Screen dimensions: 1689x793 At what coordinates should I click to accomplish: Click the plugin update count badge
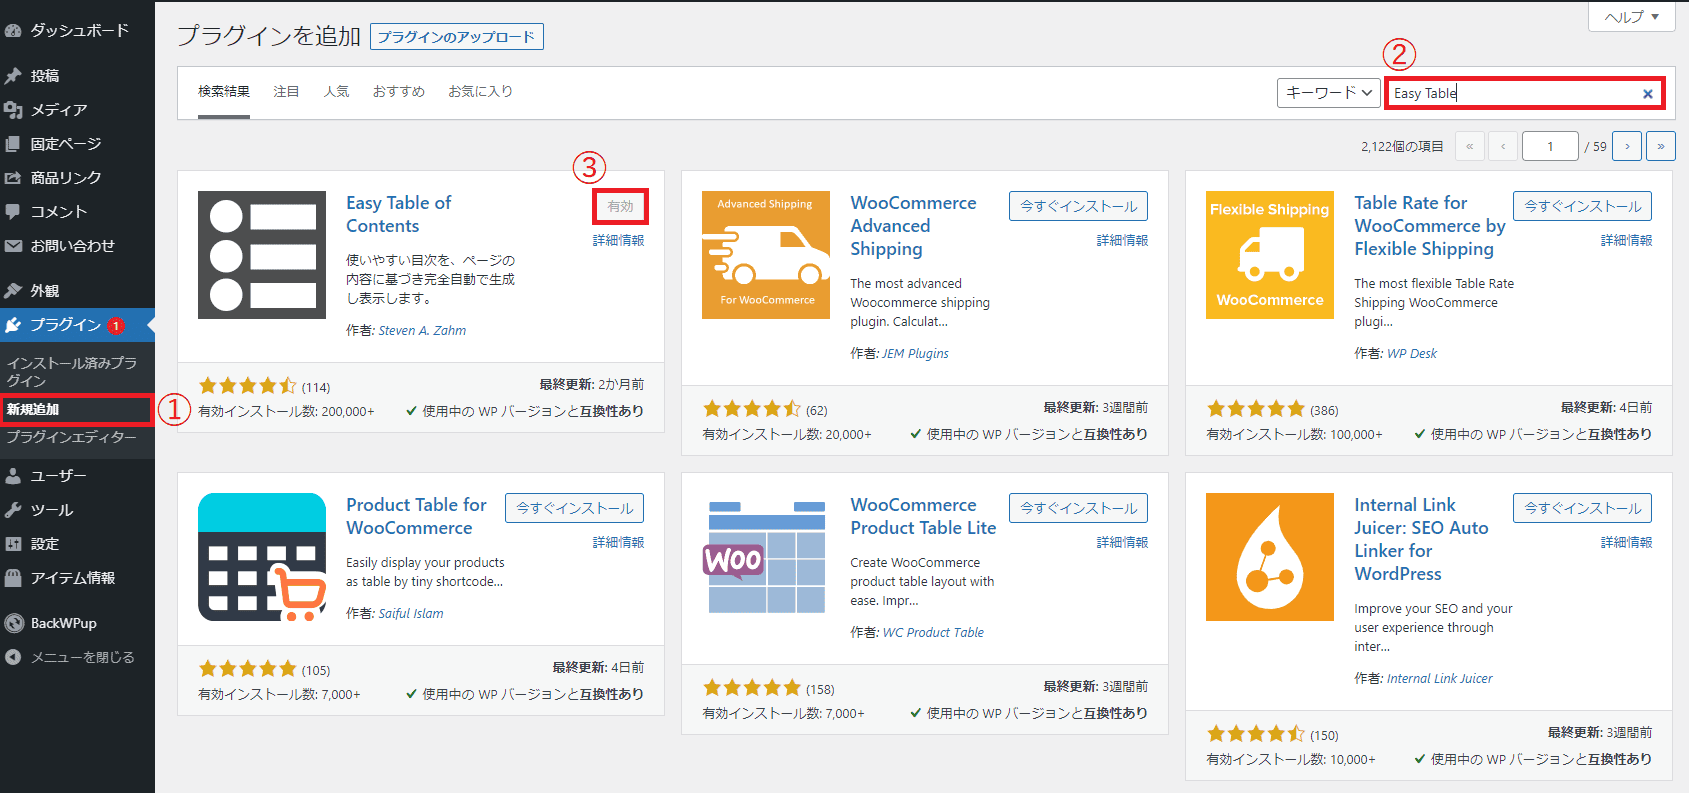(116, 326)
